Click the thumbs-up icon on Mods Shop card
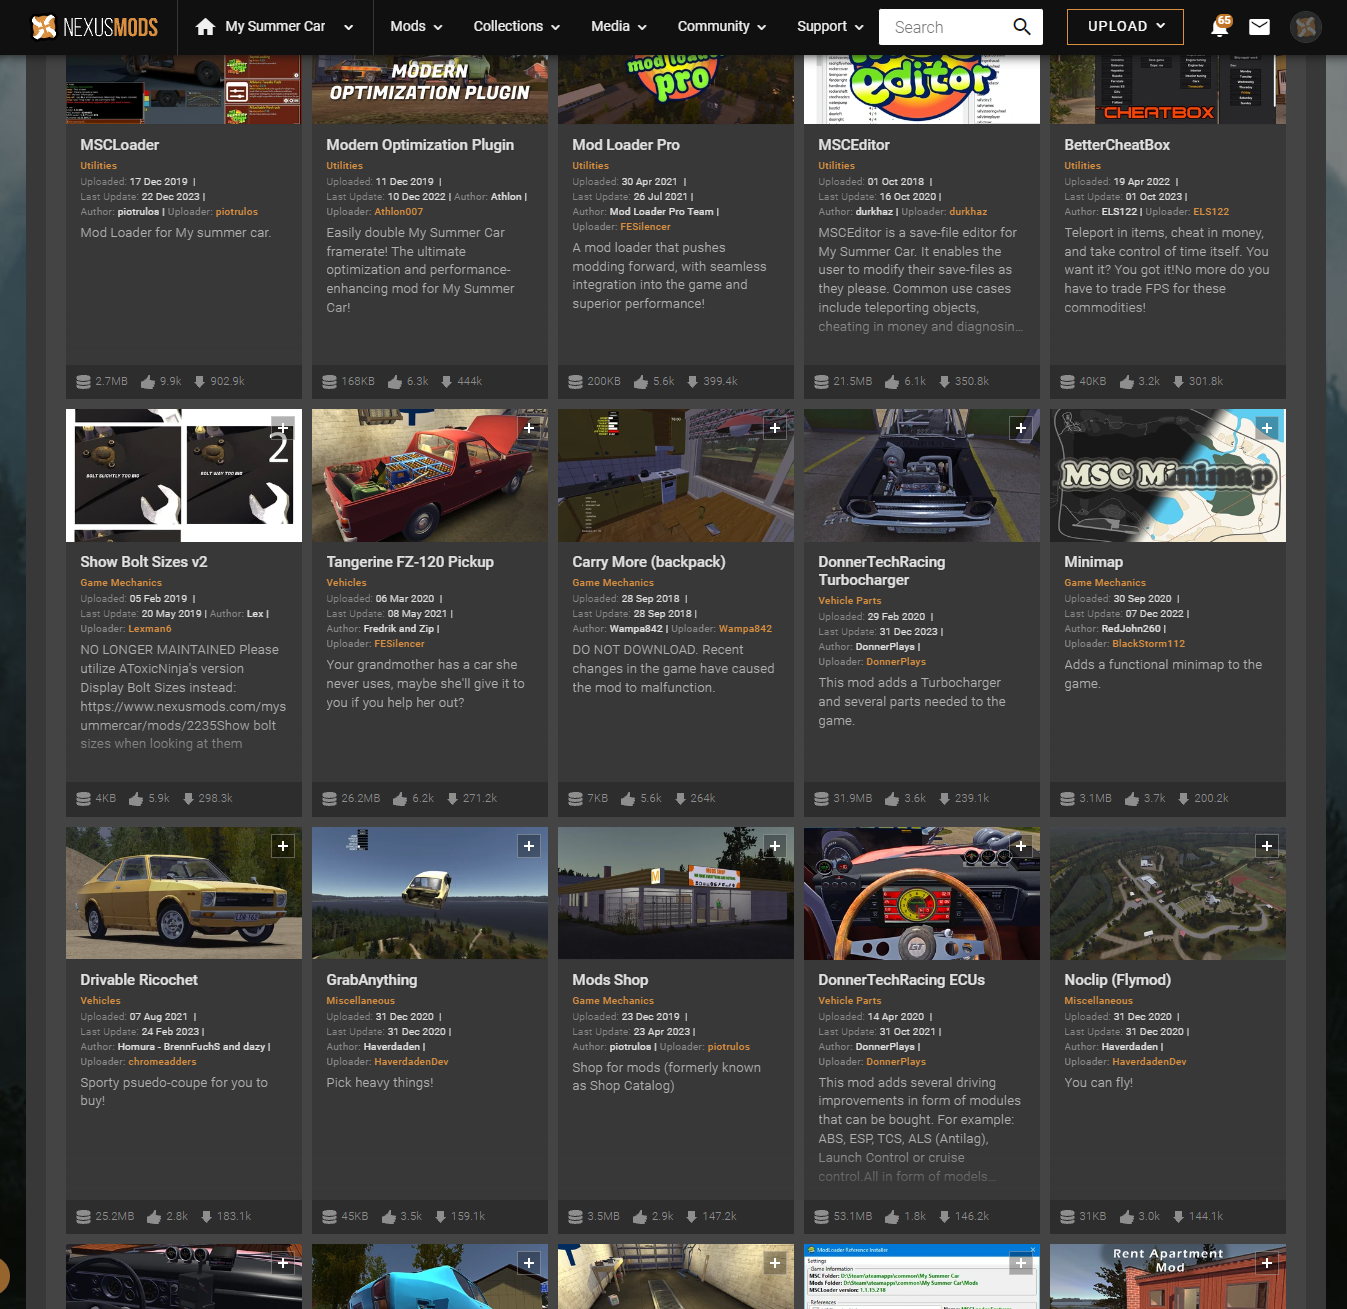1347x1309 pixels. (640, 1217)
